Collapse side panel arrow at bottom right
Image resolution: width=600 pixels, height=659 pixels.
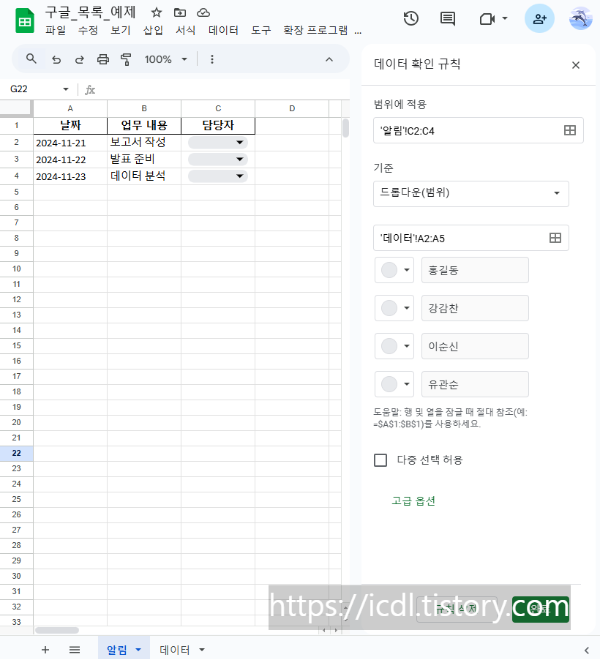(x=587, y=651)
